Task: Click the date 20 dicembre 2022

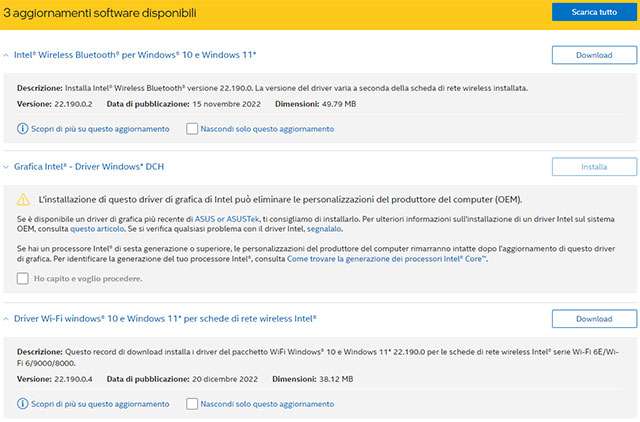Action: pyautogui.click(x=225, y=379)
